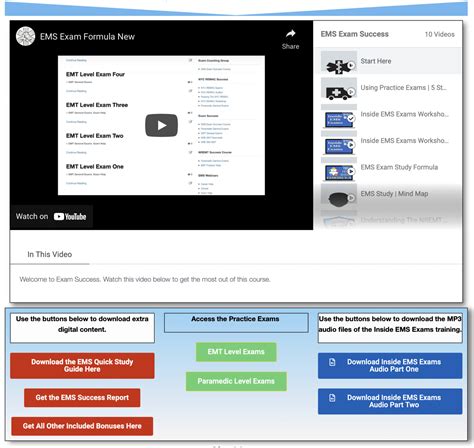Image resolution: width=474 pixels, height=448 pixels.
Task: Open Using Practice Exams ambulance thumbnail
Action: point(339,89)
